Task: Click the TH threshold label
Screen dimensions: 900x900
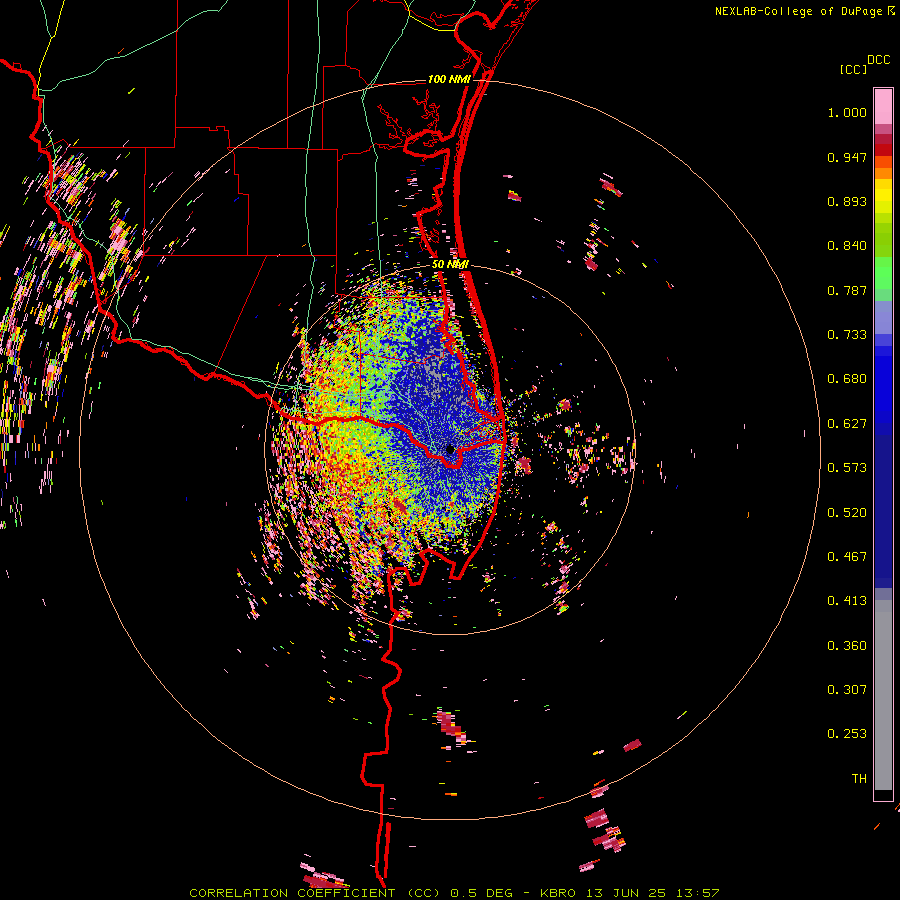Action: click(x=859, y=779)
